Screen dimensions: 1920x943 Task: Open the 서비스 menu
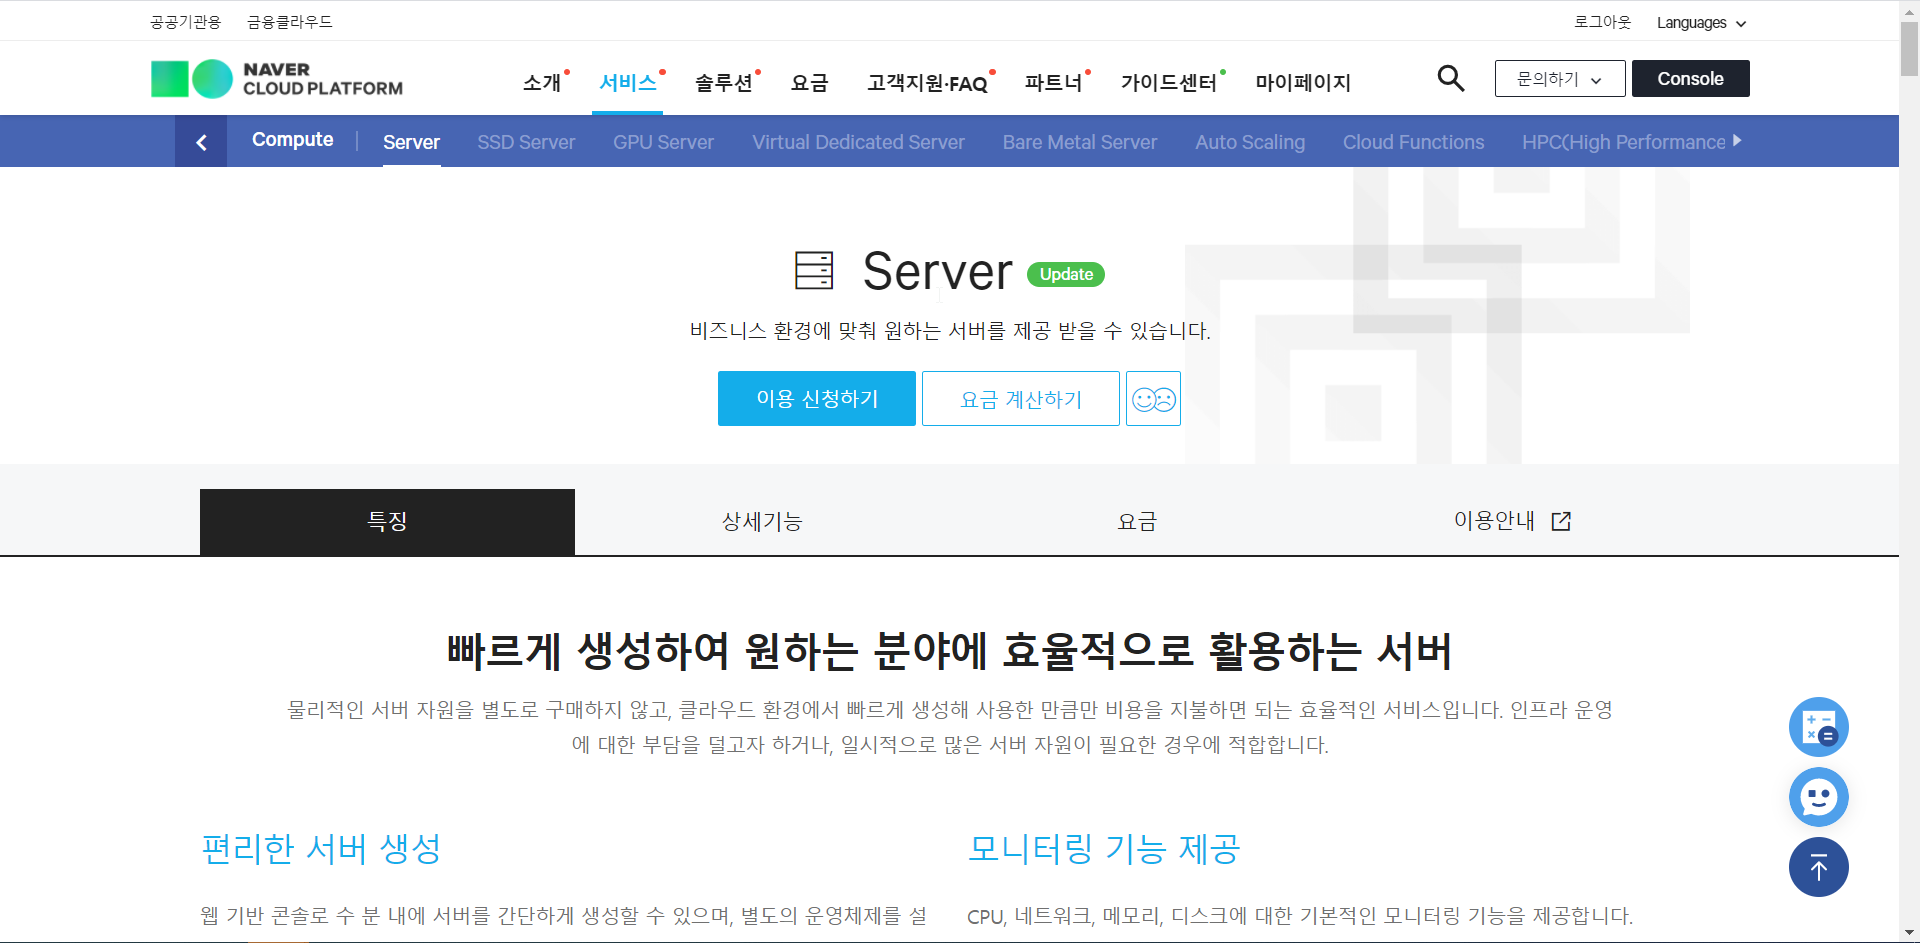[628, 83]
